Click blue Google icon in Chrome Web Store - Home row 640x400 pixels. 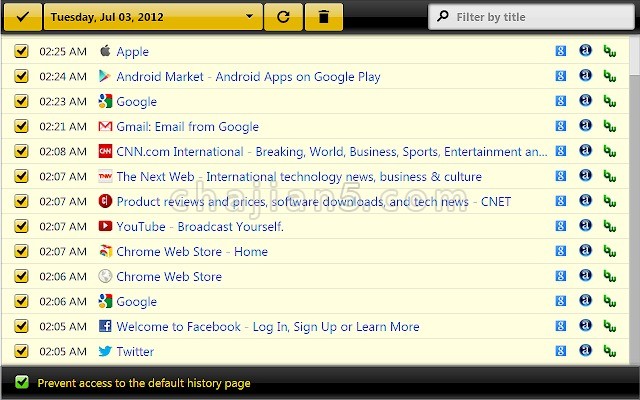pos(561,251)
